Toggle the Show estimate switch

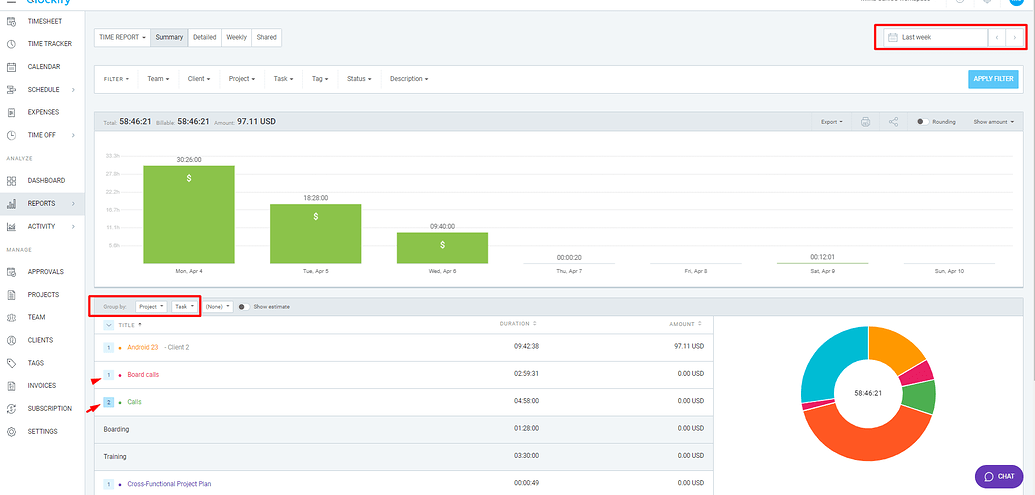pyautogui.click(x=244, y=307)
